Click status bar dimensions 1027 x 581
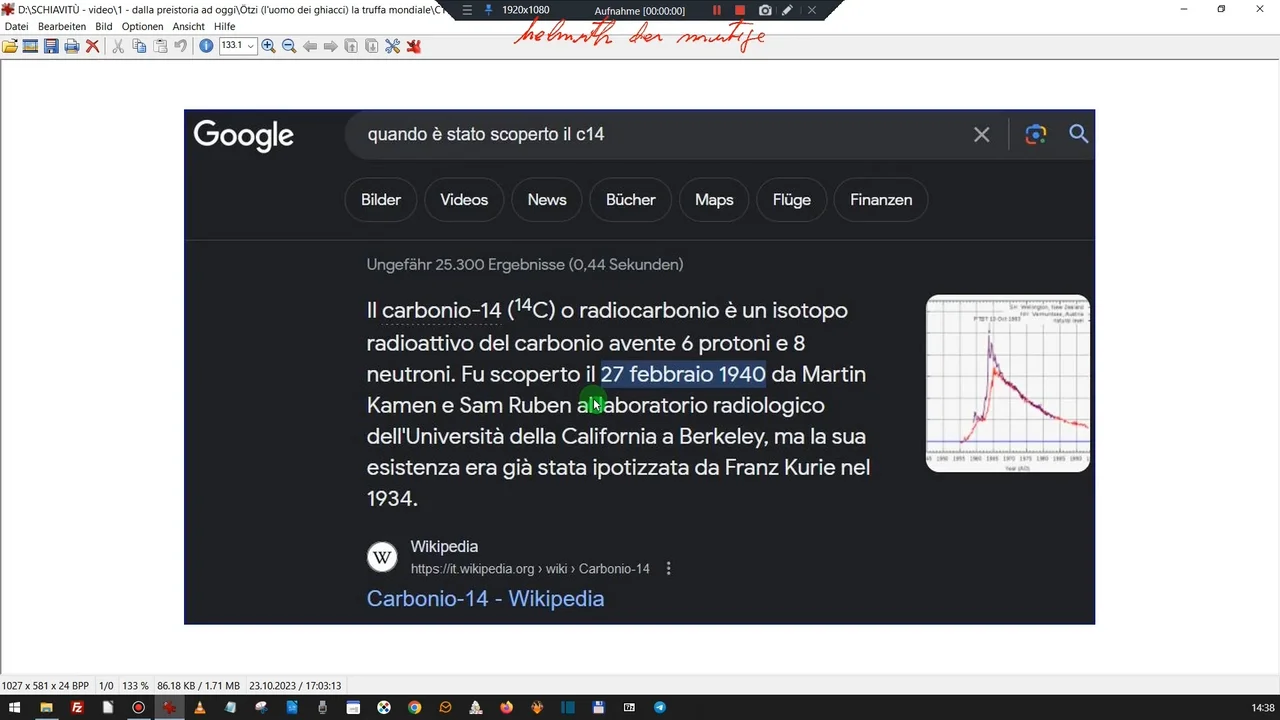The width and height of the screenshot is (1280, 720). pos(45,686)
